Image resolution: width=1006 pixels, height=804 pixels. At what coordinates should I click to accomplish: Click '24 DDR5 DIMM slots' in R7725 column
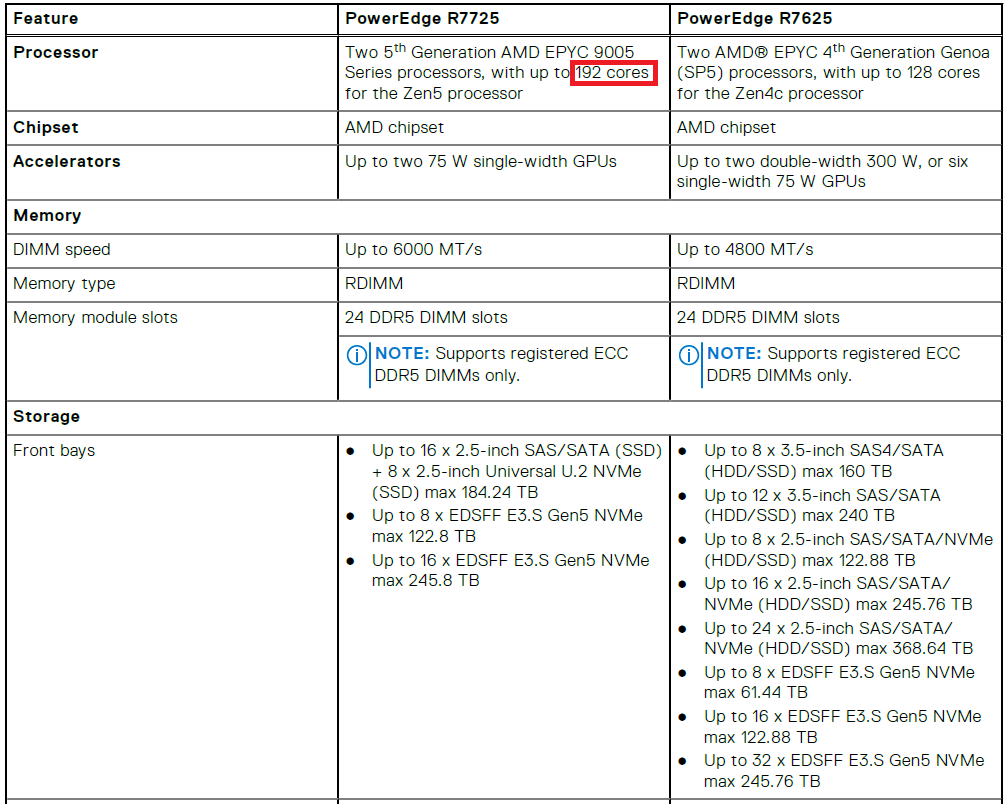pyautogui.click(x=426, y=318)
